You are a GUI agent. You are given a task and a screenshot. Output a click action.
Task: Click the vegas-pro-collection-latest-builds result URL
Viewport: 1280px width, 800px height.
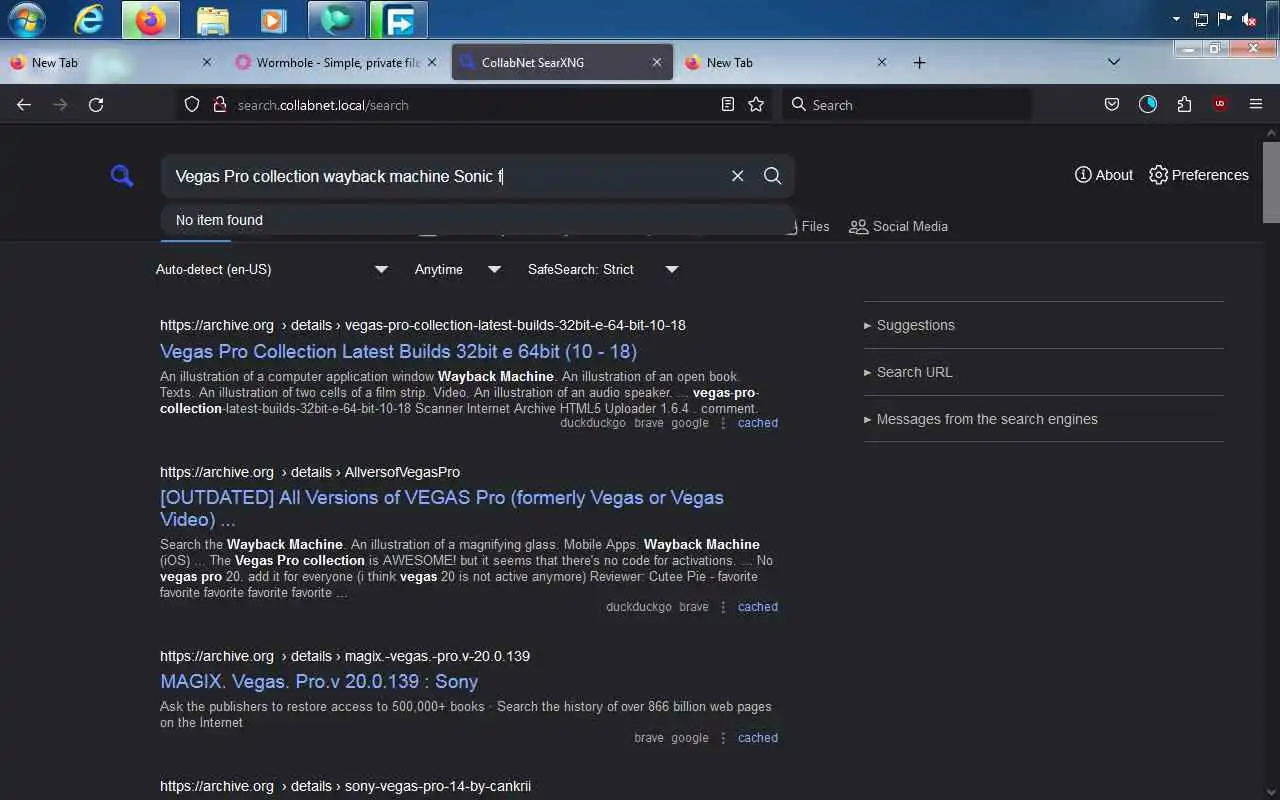[x=423, y=325]
